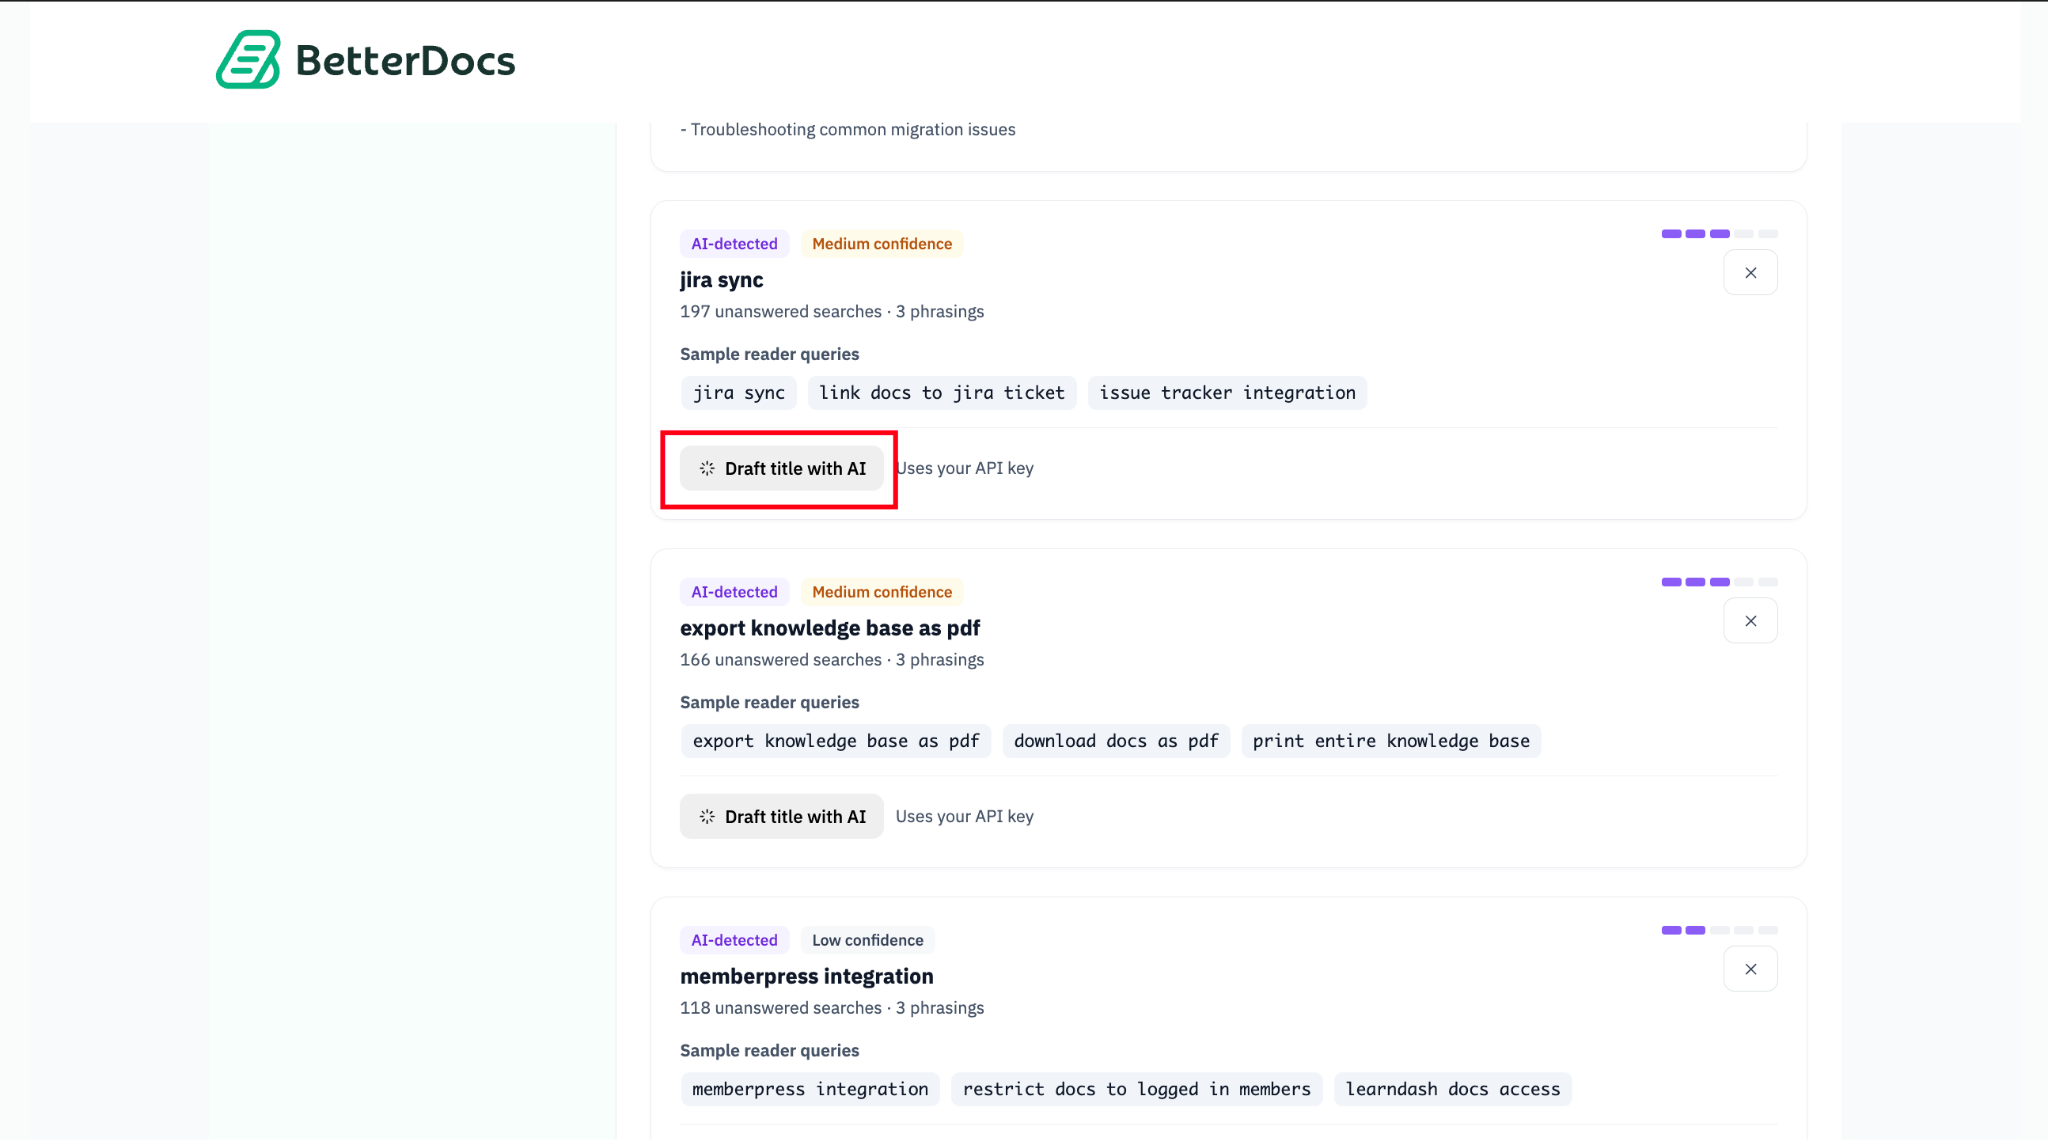
Task: Click the jira sync card heading
Action: pos(722,280)
